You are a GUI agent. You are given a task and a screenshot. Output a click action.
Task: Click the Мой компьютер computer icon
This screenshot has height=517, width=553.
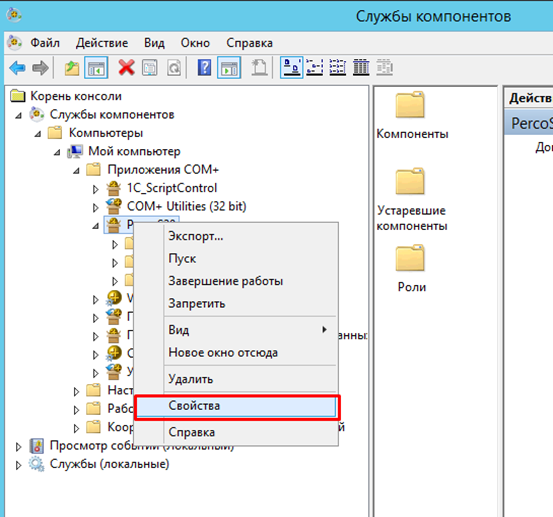pyautogui.click(x=75, y=152)
